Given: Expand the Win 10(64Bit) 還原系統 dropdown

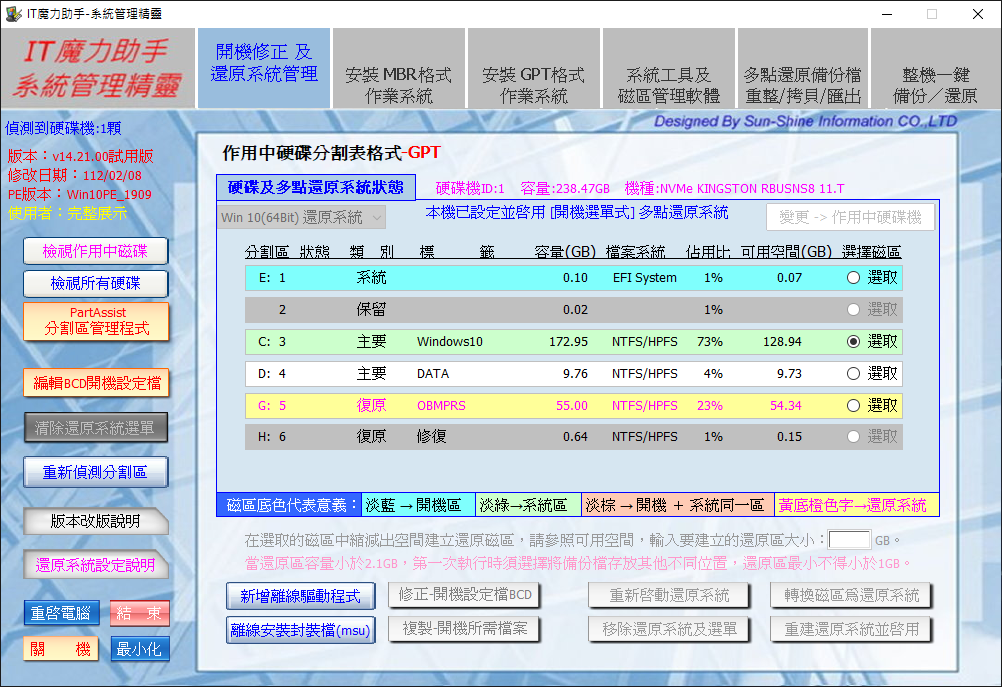Looking at the screenshot, I should 377,218.
